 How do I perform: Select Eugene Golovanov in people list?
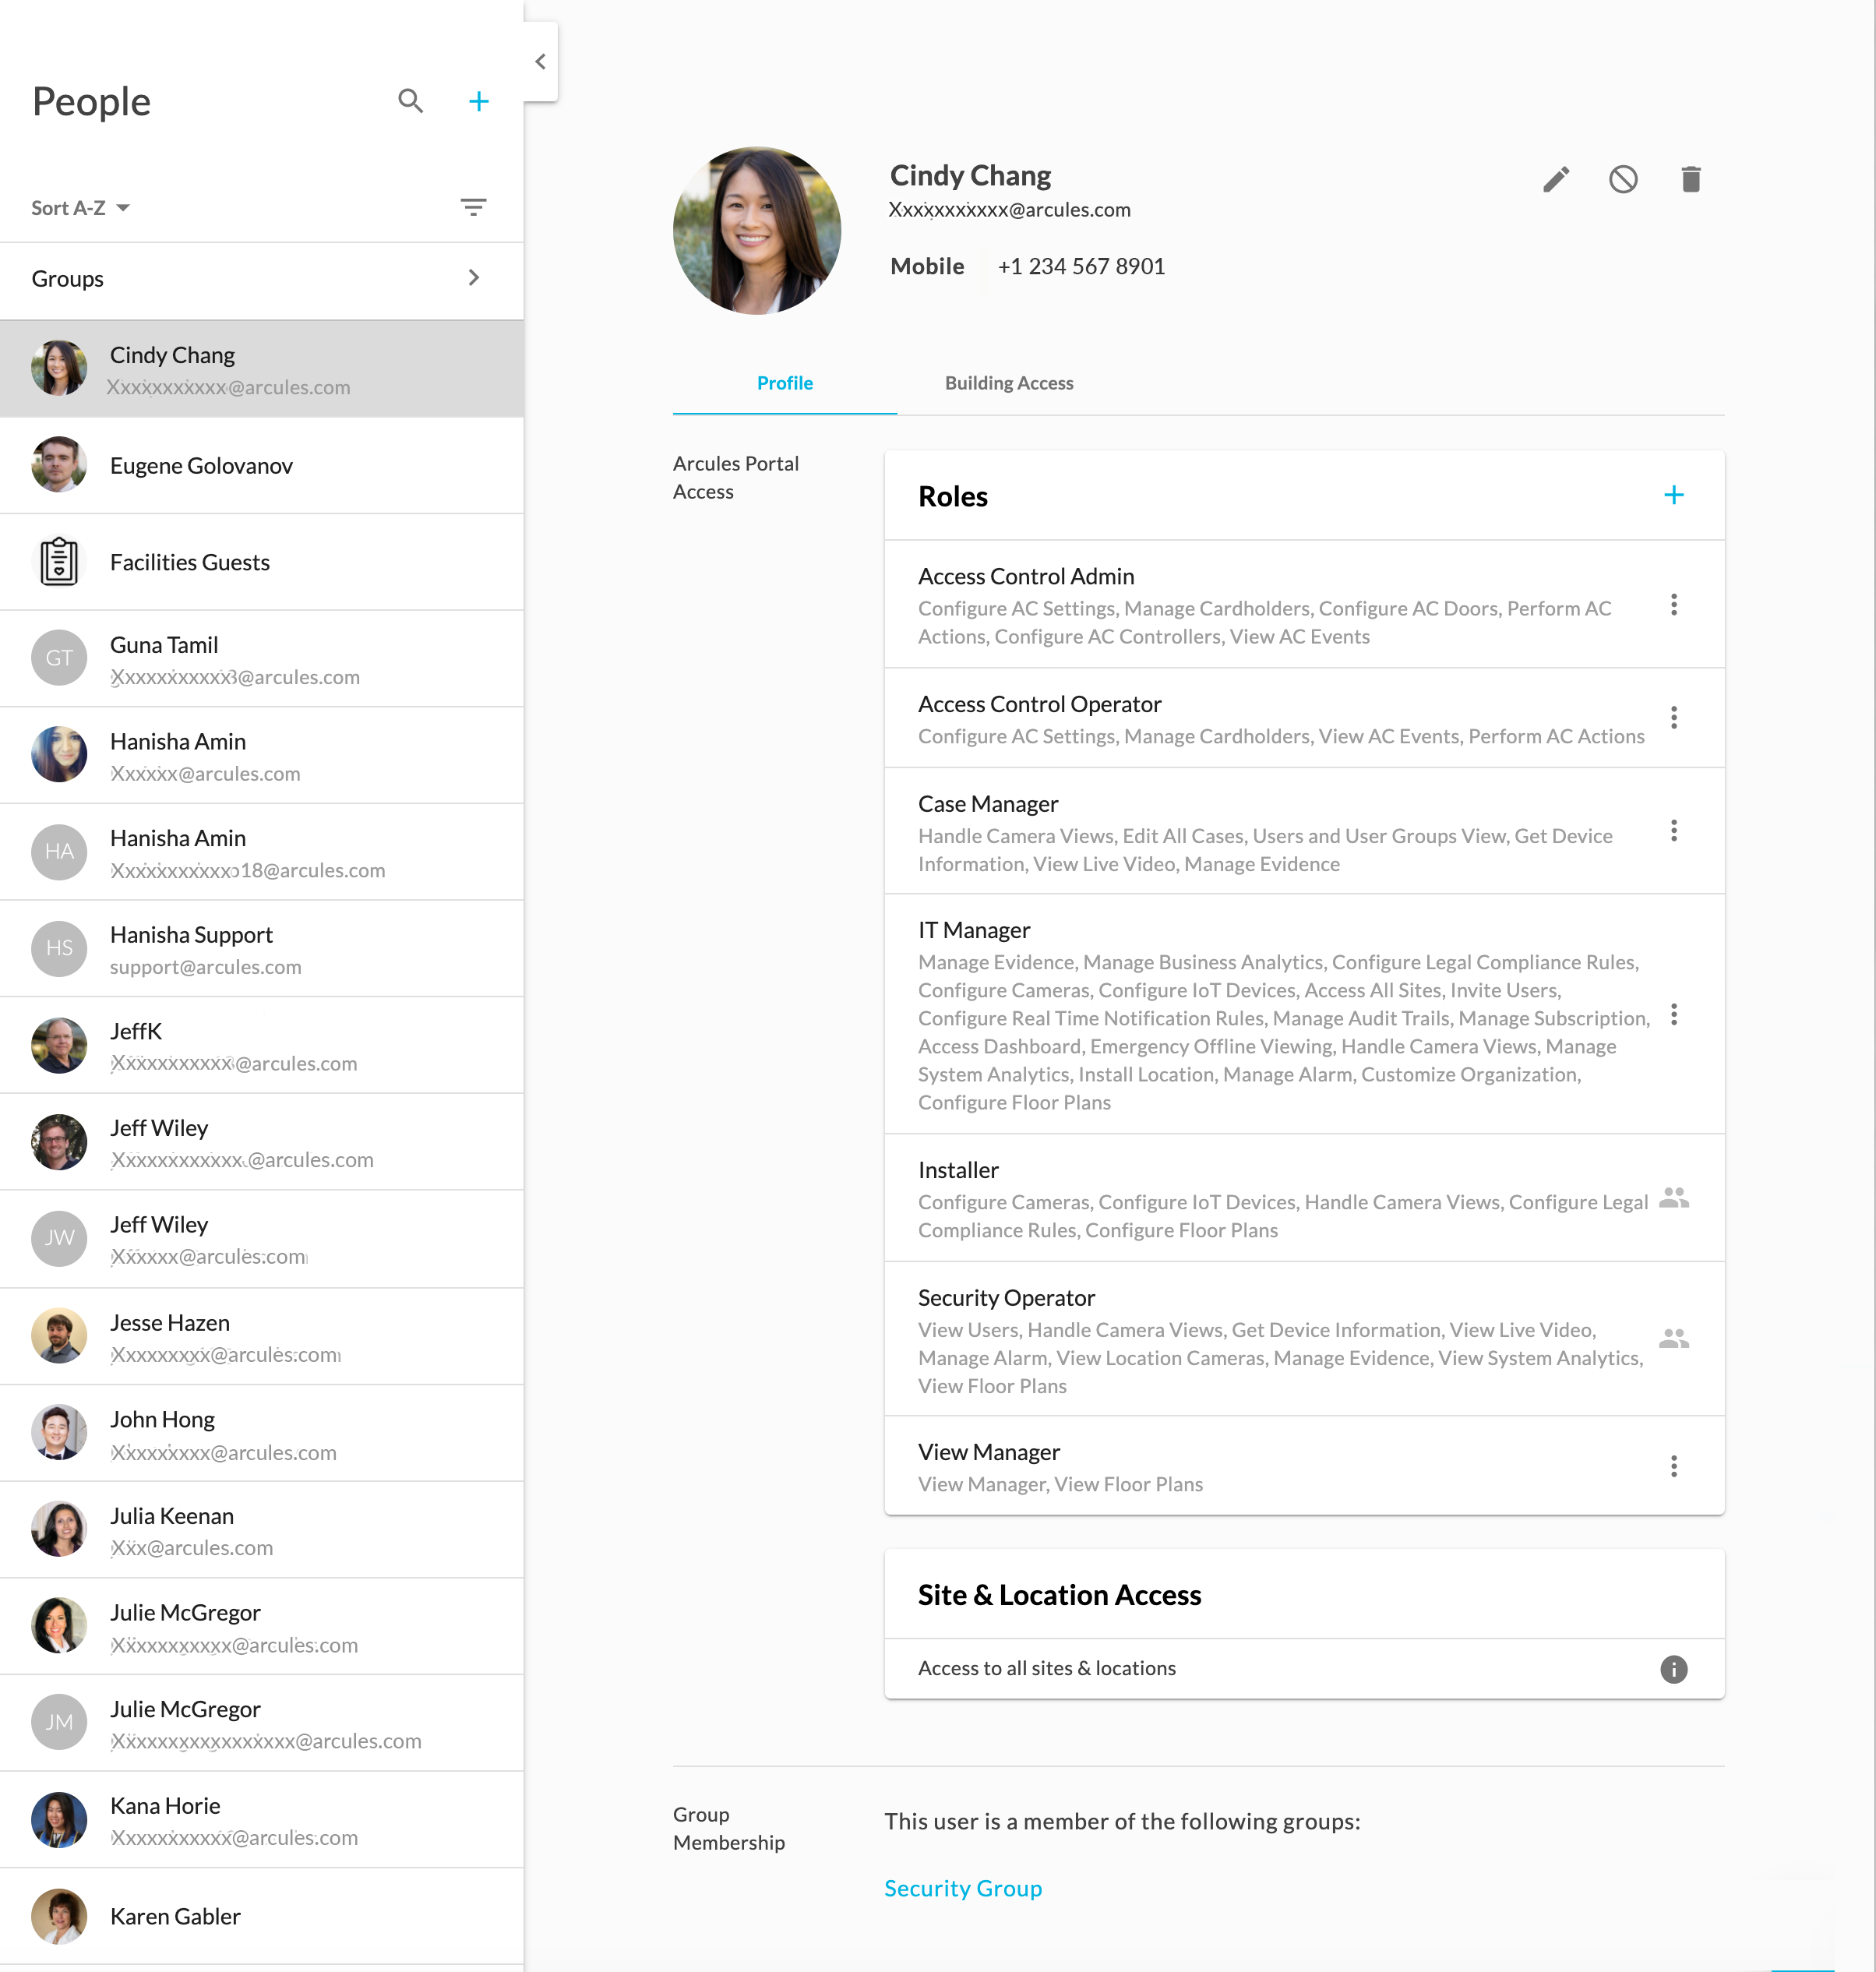click(x=262, y=465)
